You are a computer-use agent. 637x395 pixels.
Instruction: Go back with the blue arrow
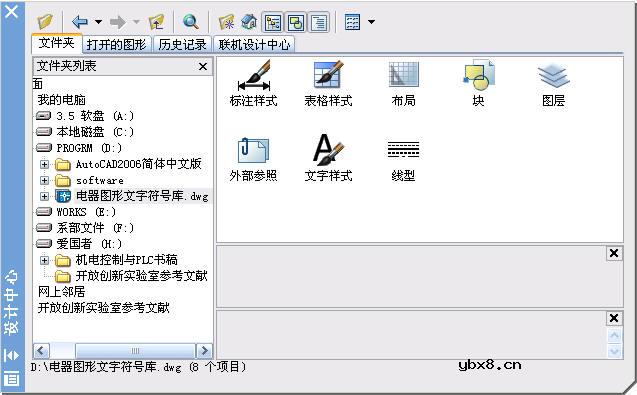point(80,22)
